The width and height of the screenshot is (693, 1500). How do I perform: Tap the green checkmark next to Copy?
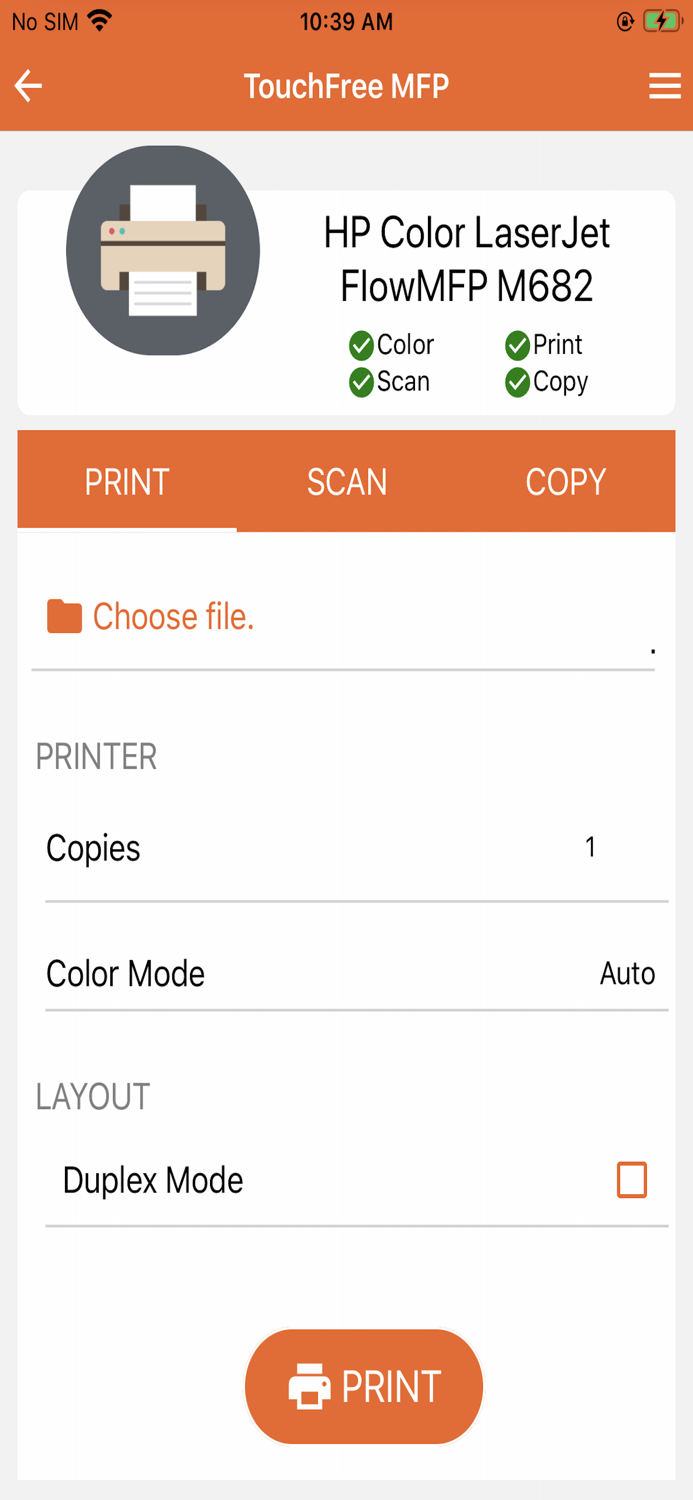click(518, 382)
